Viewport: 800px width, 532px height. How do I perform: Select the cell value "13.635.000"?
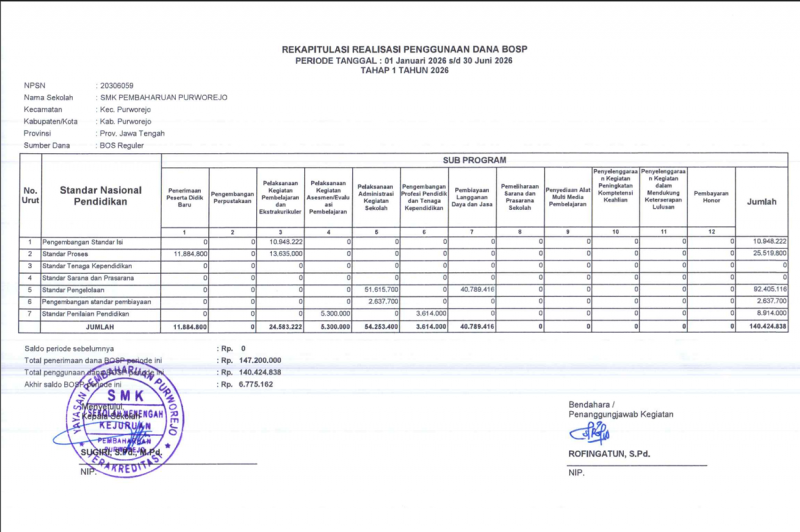coord(286,254)
